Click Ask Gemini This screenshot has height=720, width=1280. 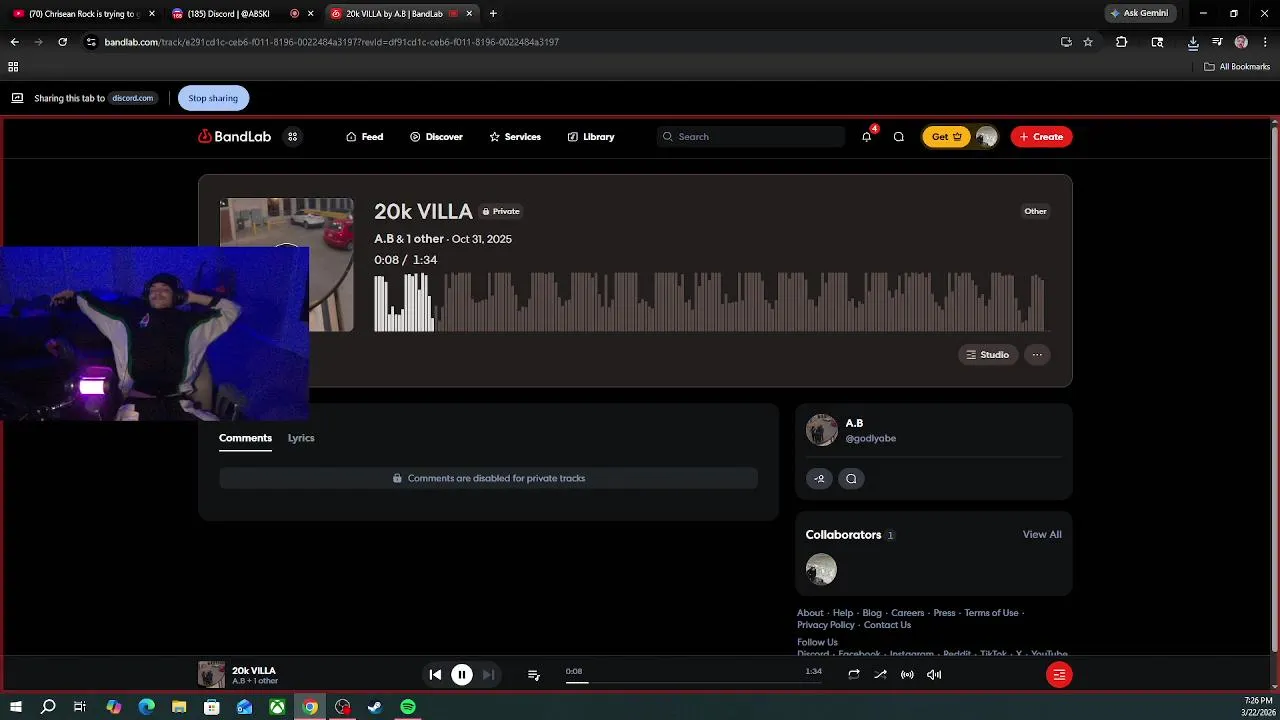point(1139,13)
